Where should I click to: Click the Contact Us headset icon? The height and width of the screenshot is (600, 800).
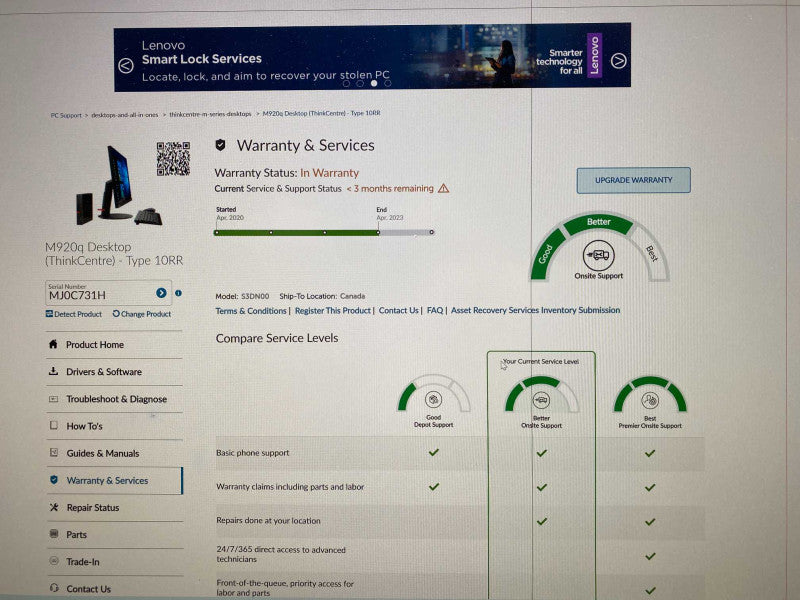[x=55, y=588]
